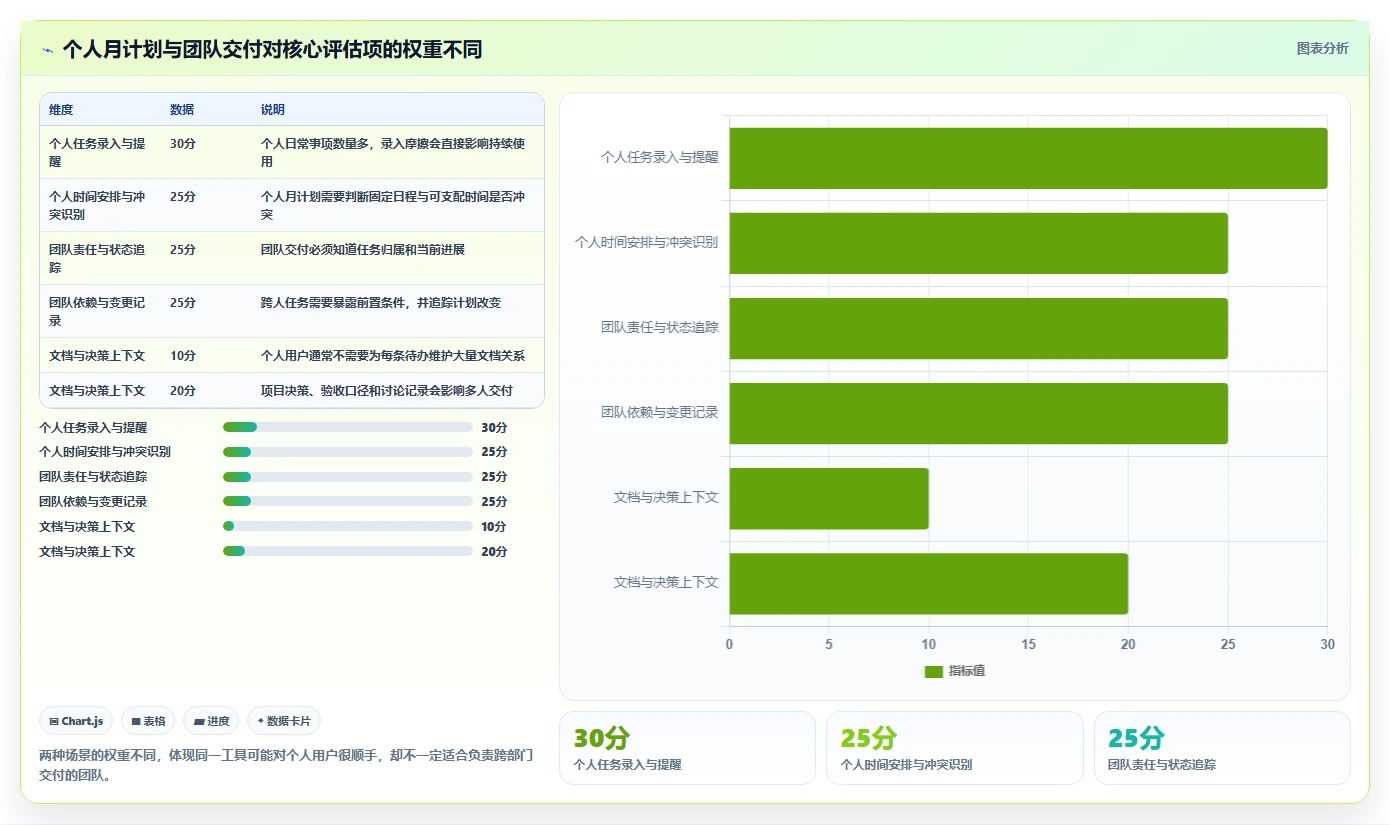Viewport: 1390px width, 825px height.
Task: Select the 进度 chip
Action: click(211, 721)
